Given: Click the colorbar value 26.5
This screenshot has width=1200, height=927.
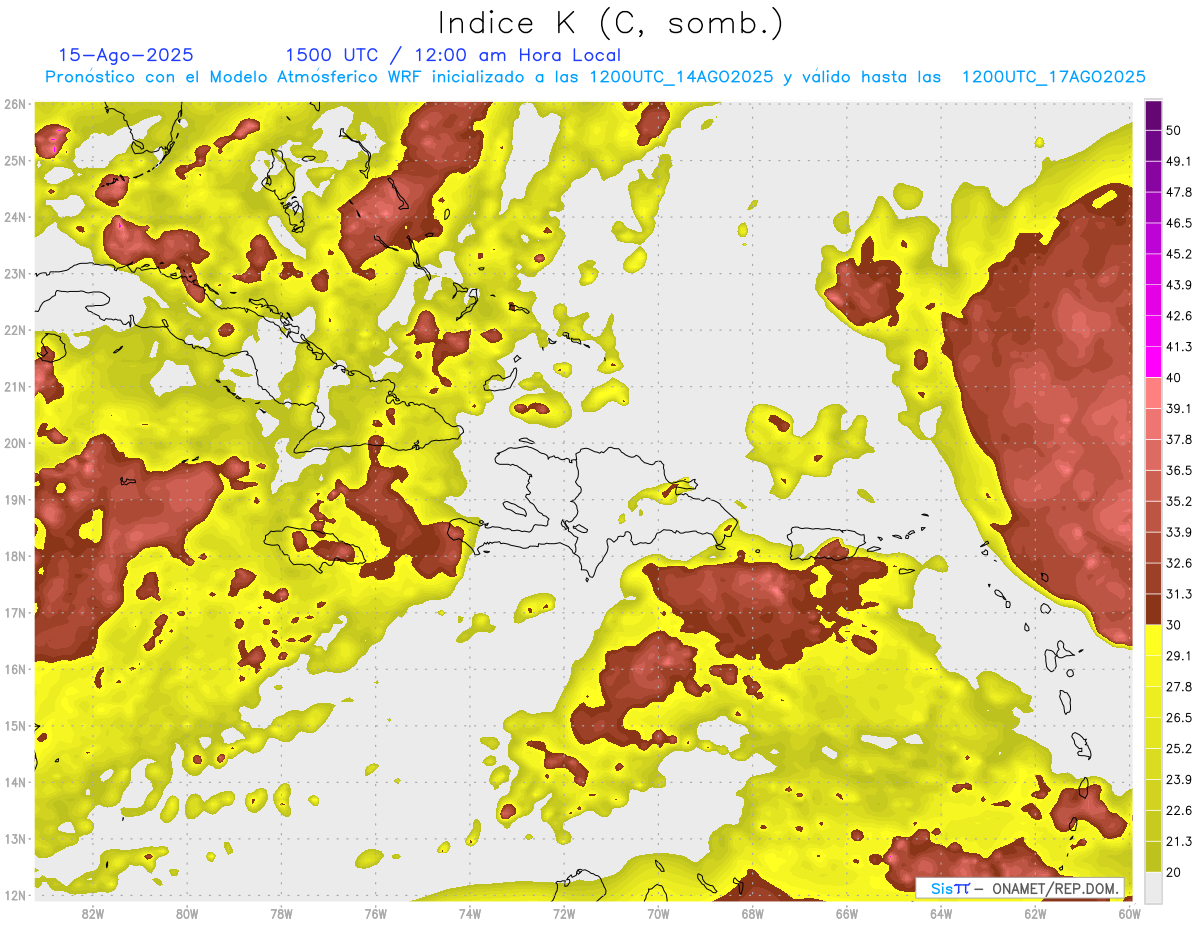Looking at the screenshot, I should coord(1179,718).
